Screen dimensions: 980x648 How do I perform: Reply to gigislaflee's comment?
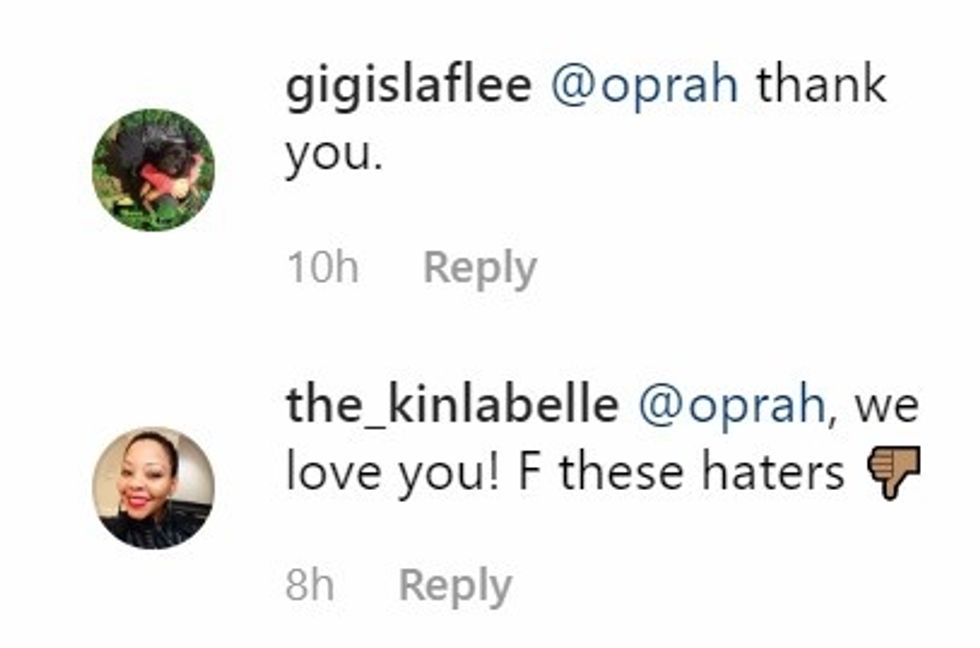480,268
